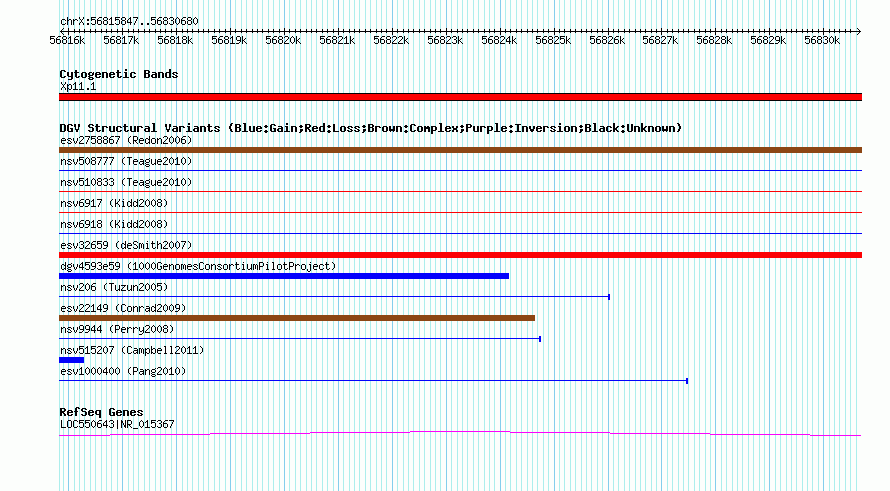
Task: Click the 56828k ruler tick label
Action: 714,40
